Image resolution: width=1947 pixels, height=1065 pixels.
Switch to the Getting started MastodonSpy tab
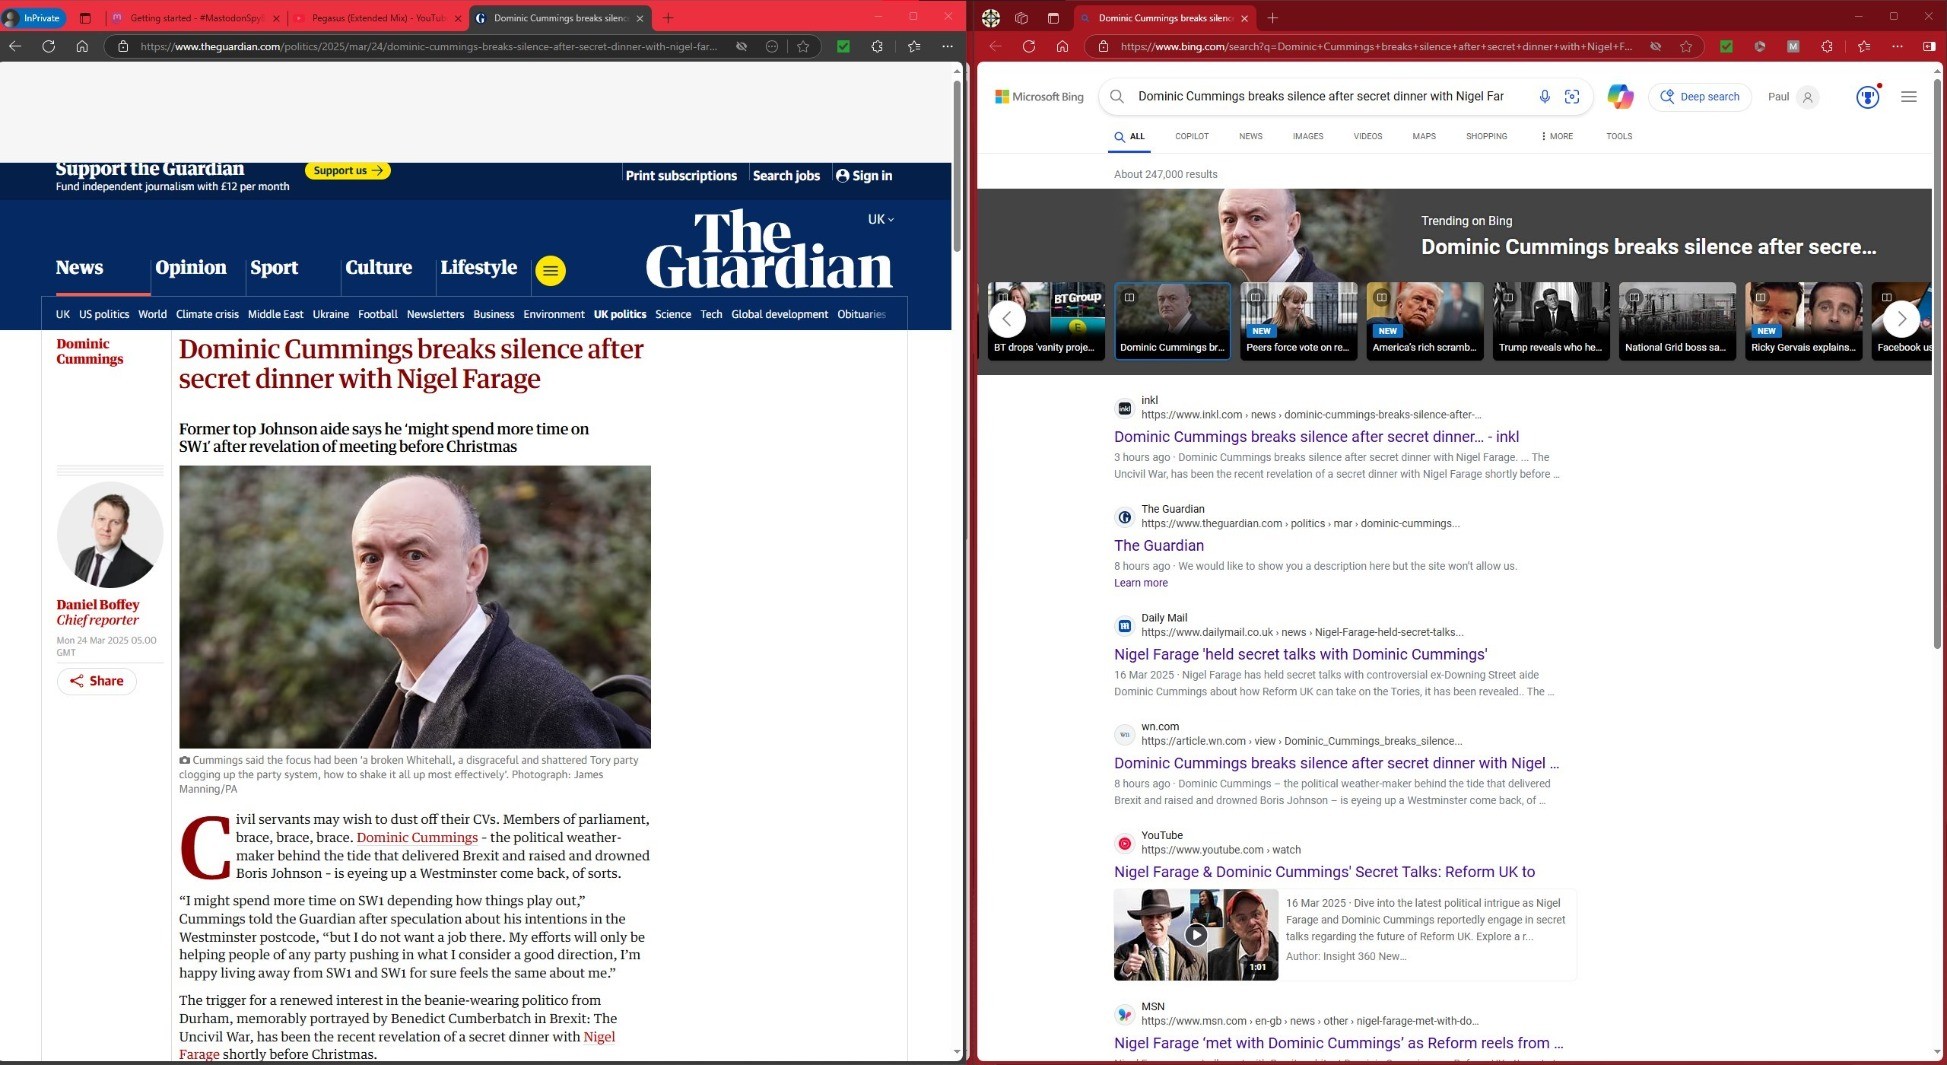(x=194, y=18)
